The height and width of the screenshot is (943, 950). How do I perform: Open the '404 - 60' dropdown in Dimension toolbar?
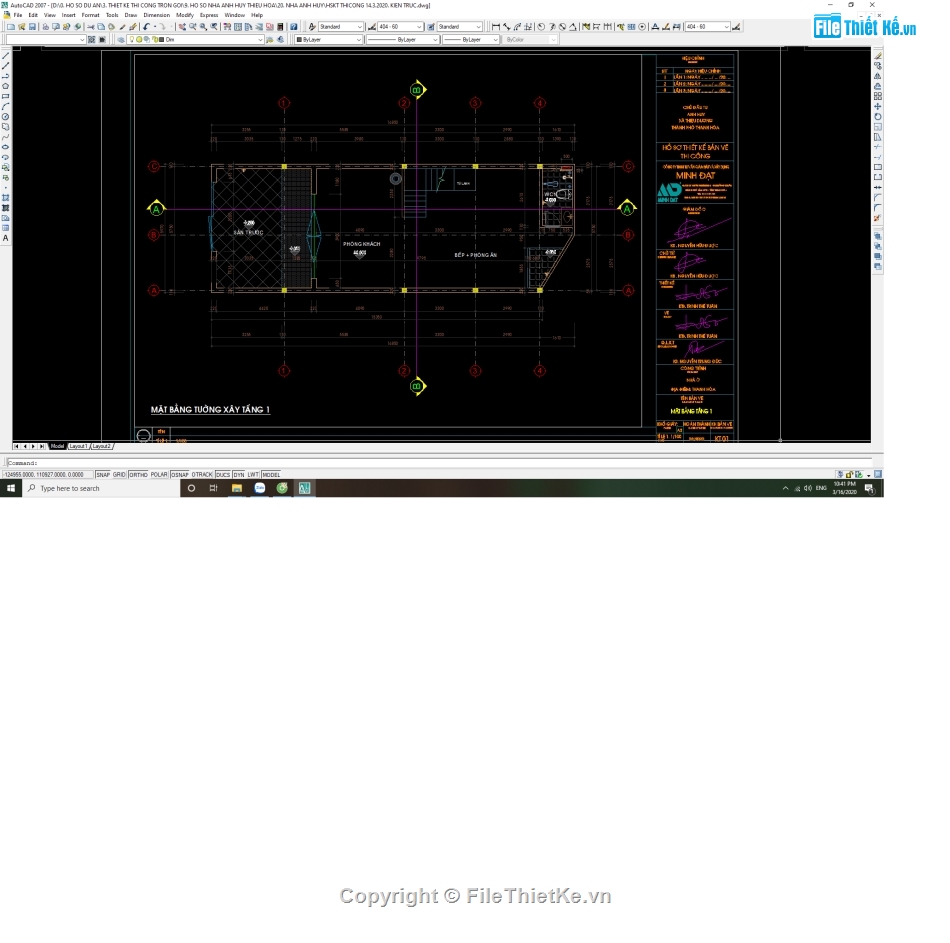708,27
